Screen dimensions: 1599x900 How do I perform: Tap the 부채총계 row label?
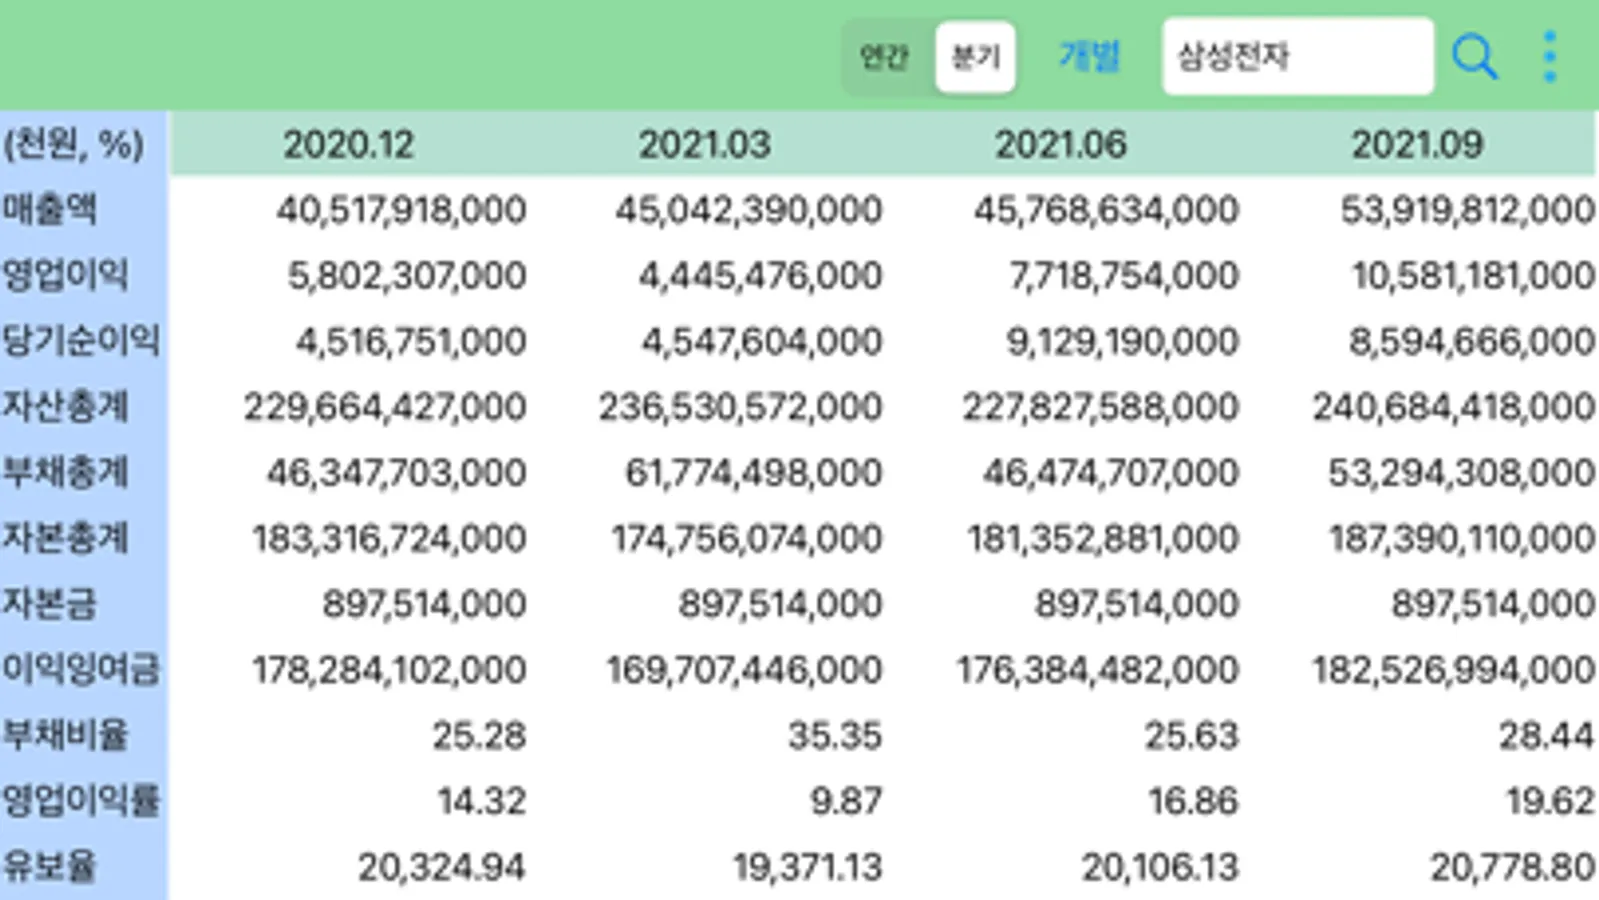(65, 472)
